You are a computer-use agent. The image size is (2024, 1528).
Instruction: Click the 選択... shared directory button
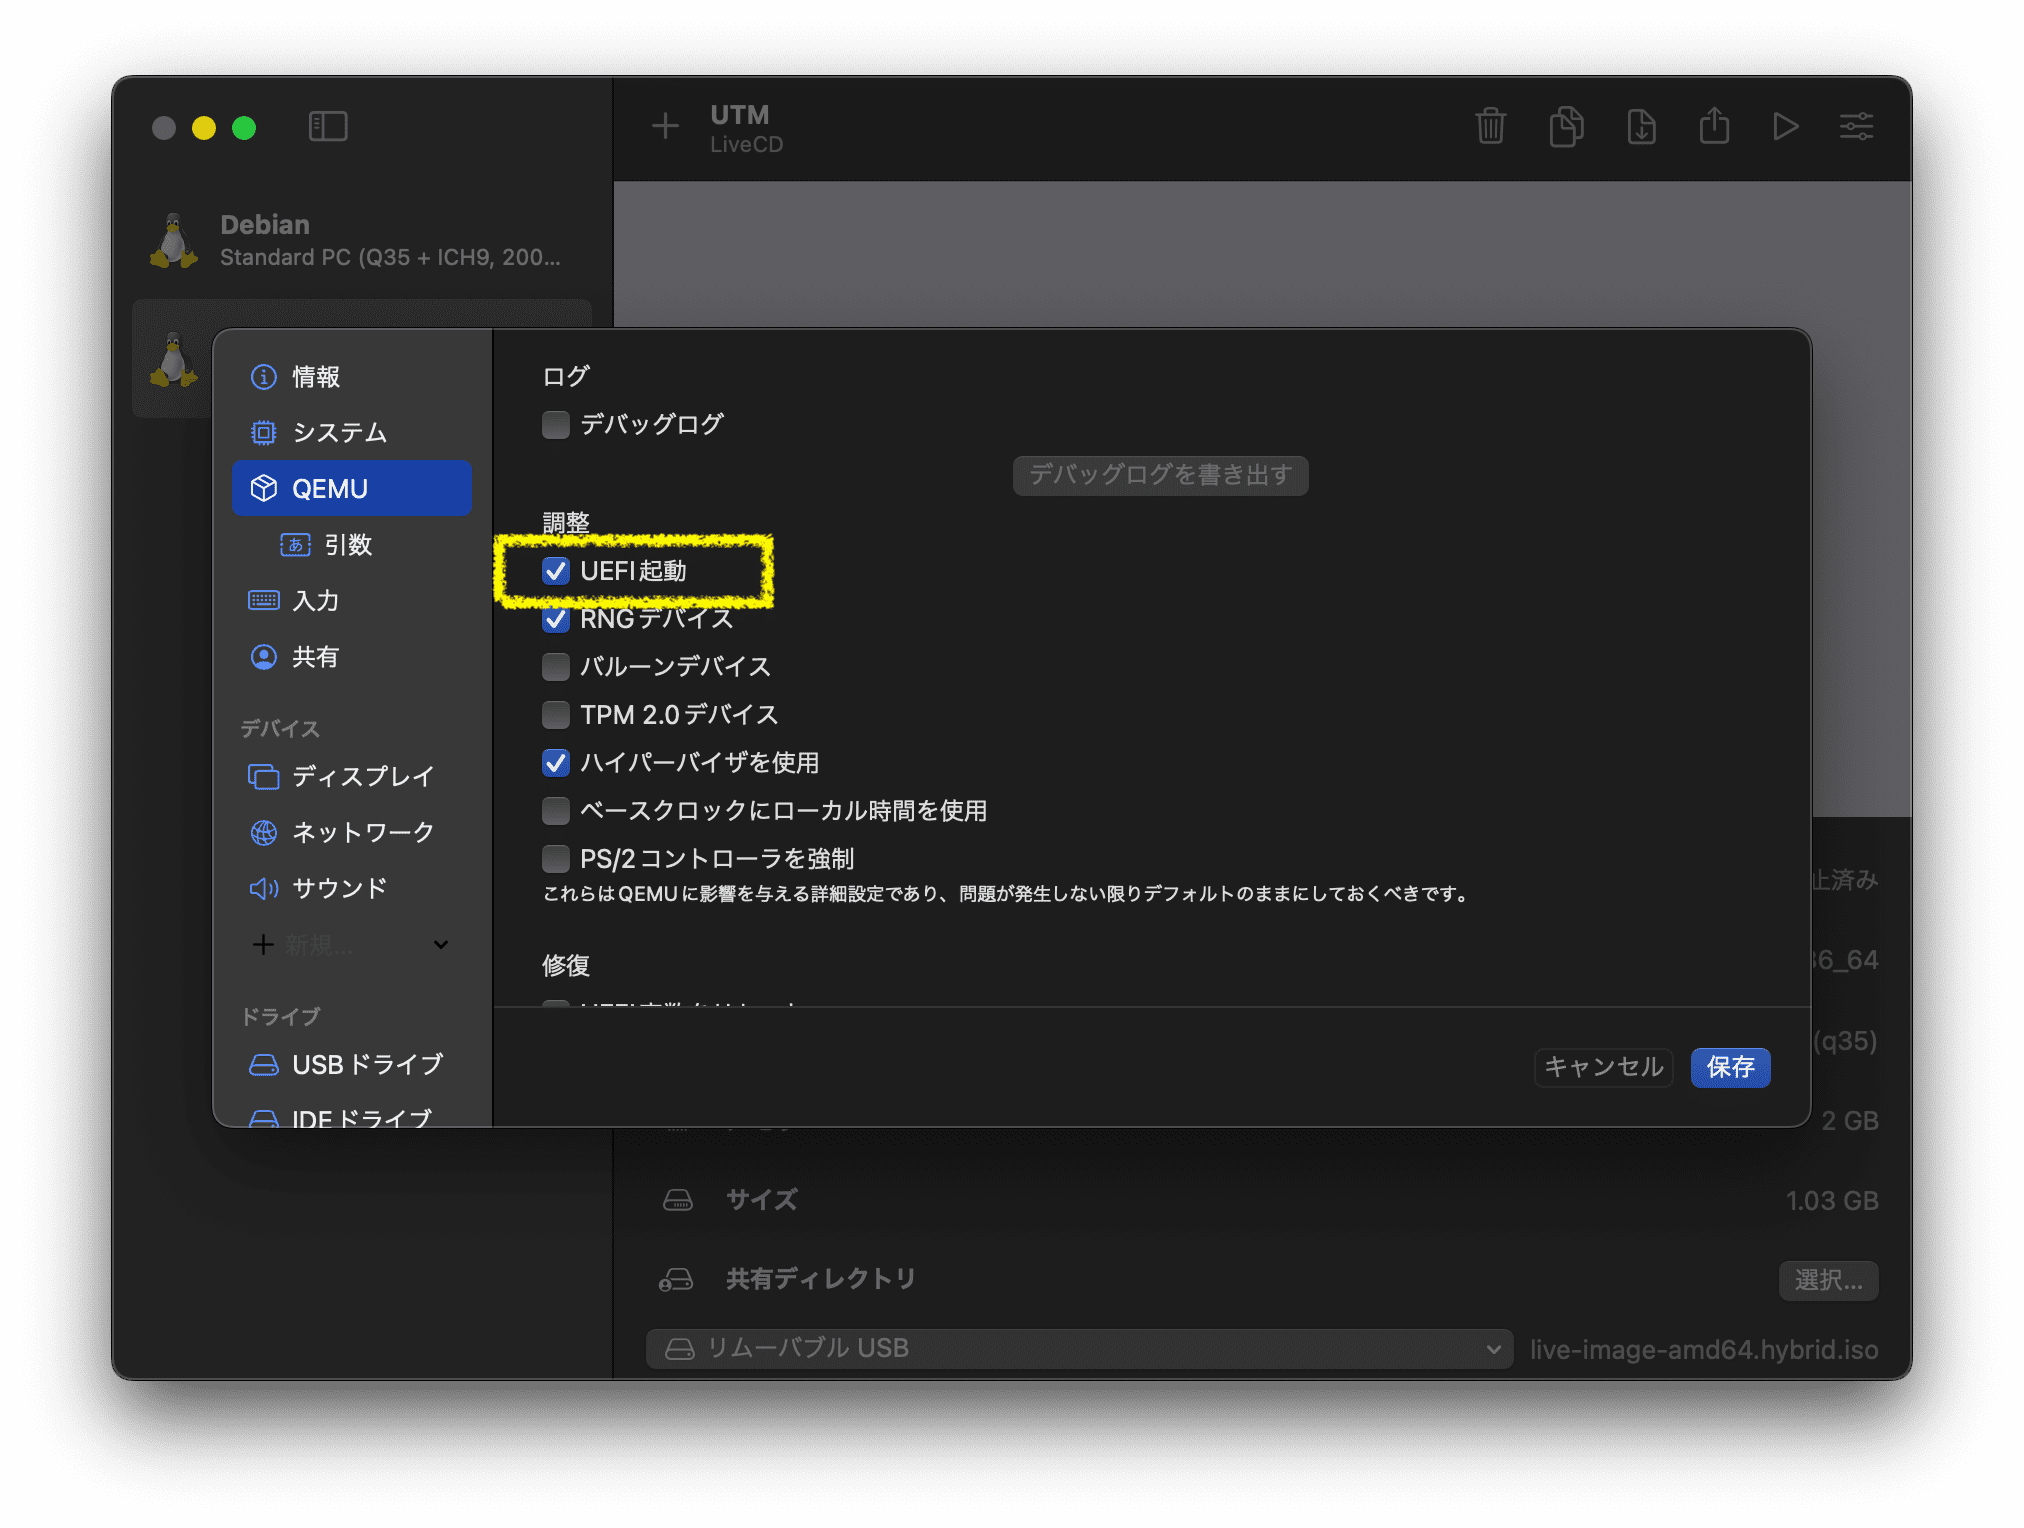pos(1828,1280)
